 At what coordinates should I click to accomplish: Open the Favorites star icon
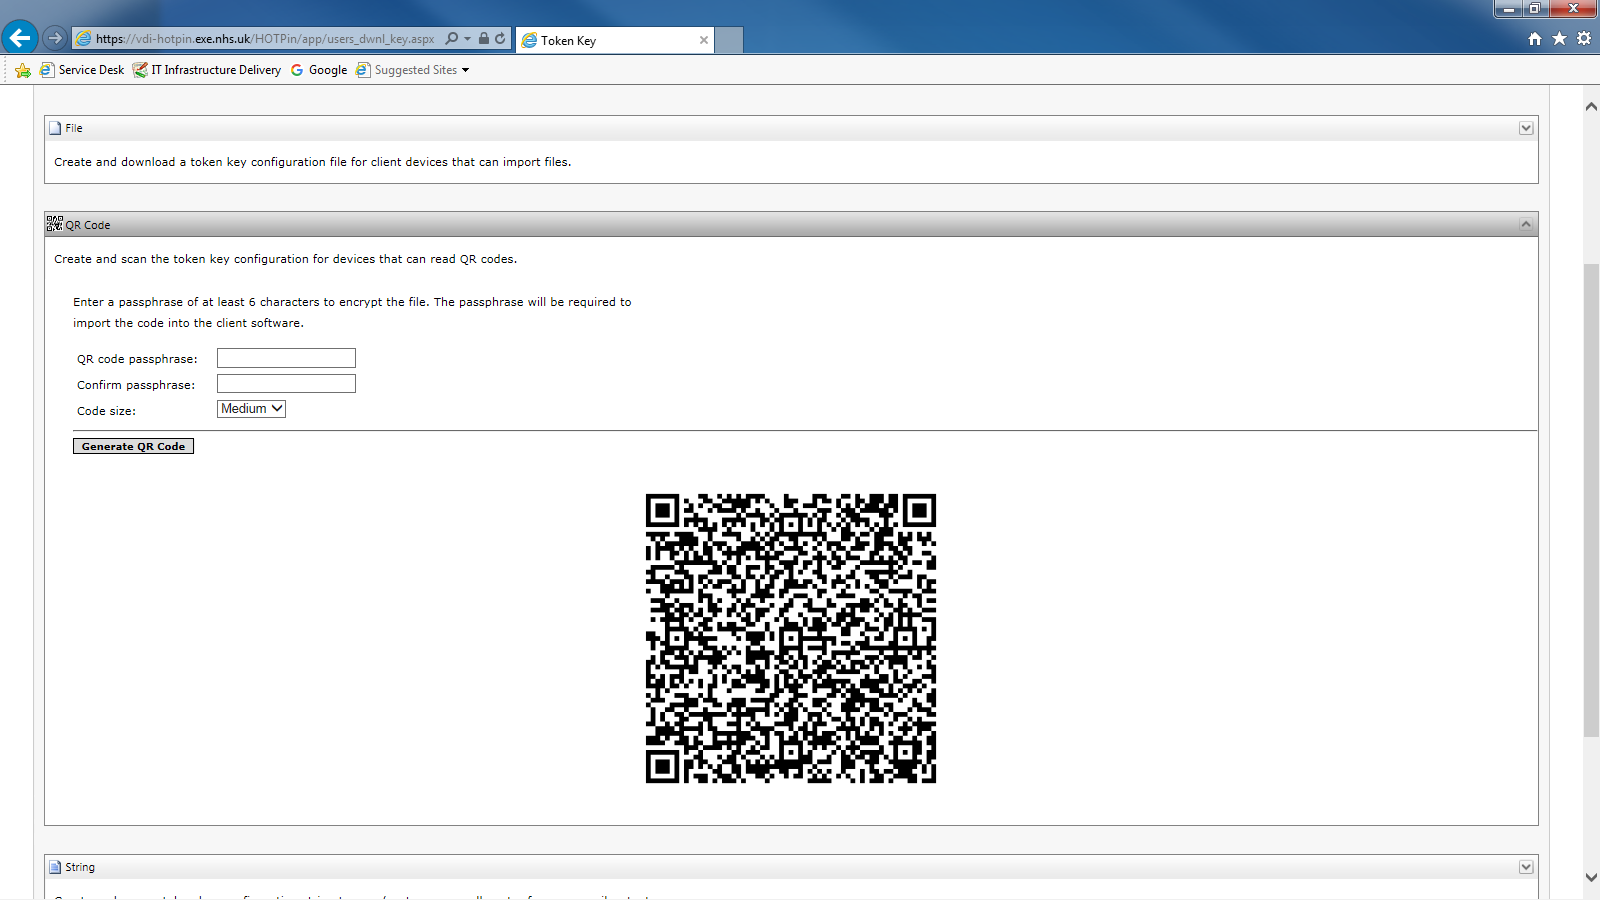(1559, 38)
